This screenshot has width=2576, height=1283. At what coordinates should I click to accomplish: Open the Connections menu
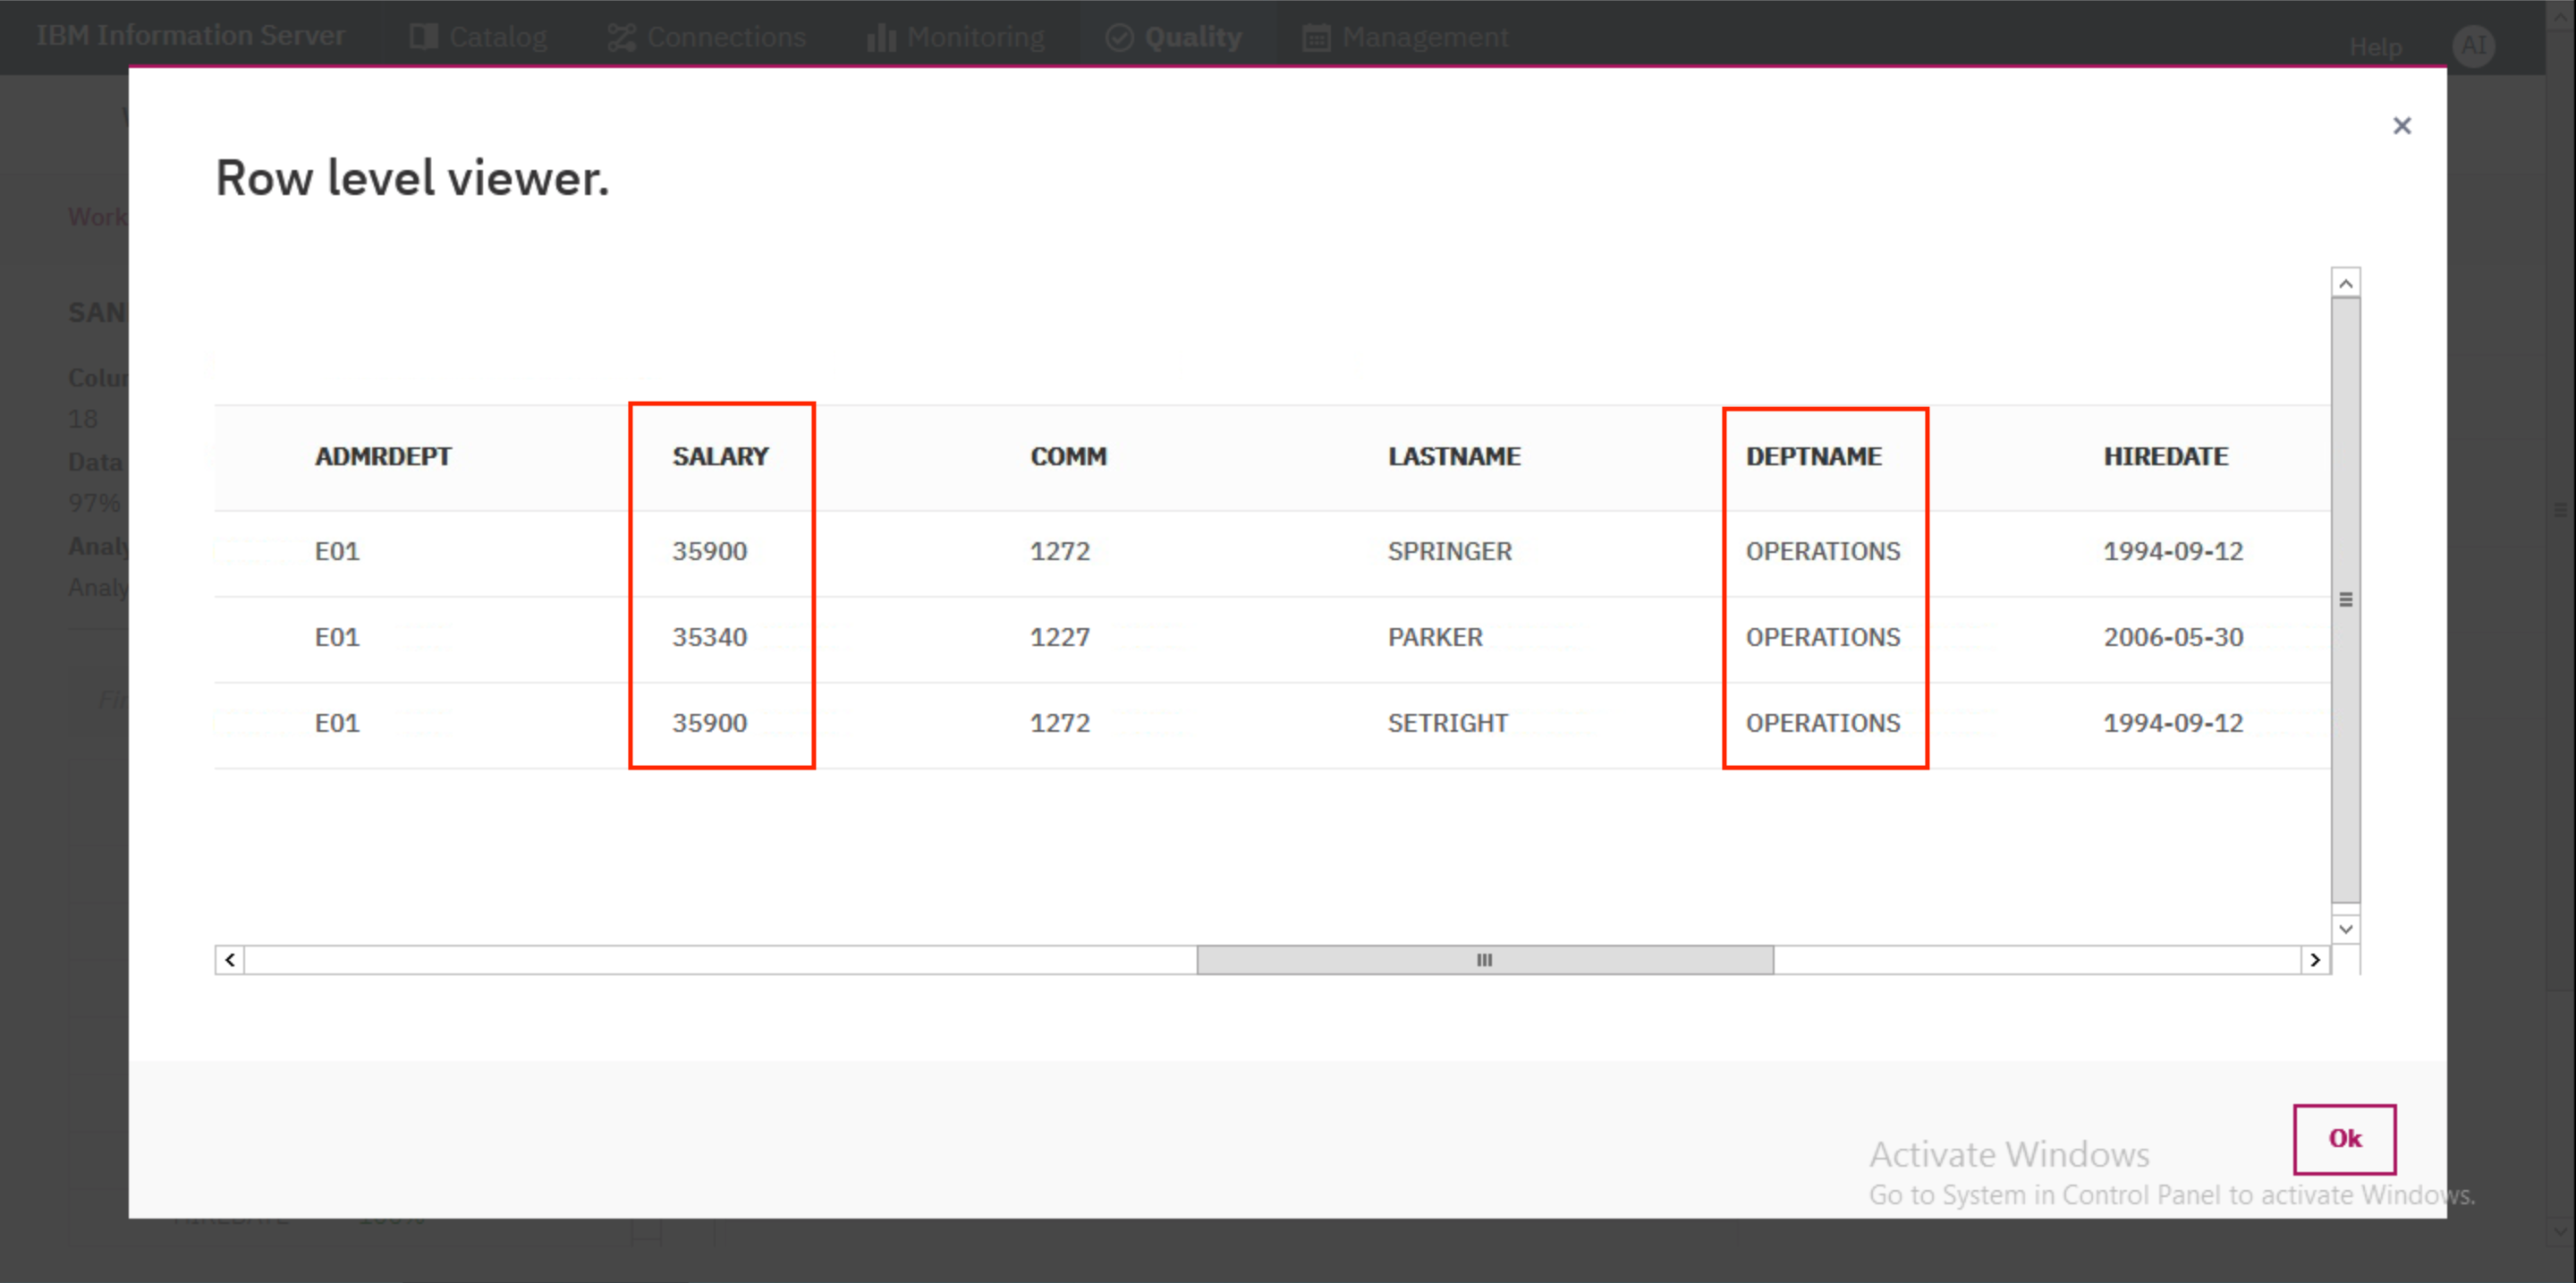tap(706, 37)
